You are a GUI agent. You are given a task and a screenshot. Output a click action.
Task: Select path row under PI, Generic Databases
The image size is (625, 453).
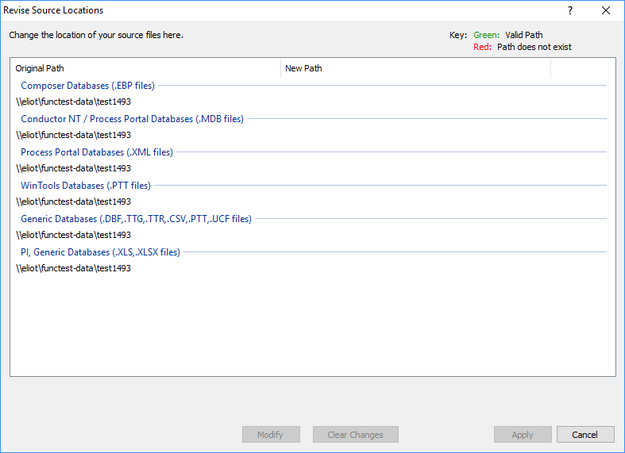[73, 268]
